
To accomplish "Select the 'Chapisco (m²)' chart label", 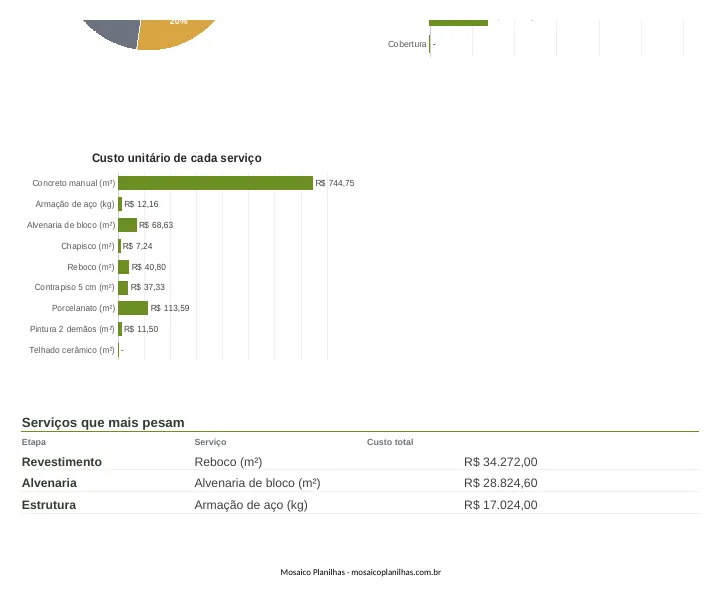I will [x=88, y=246].
